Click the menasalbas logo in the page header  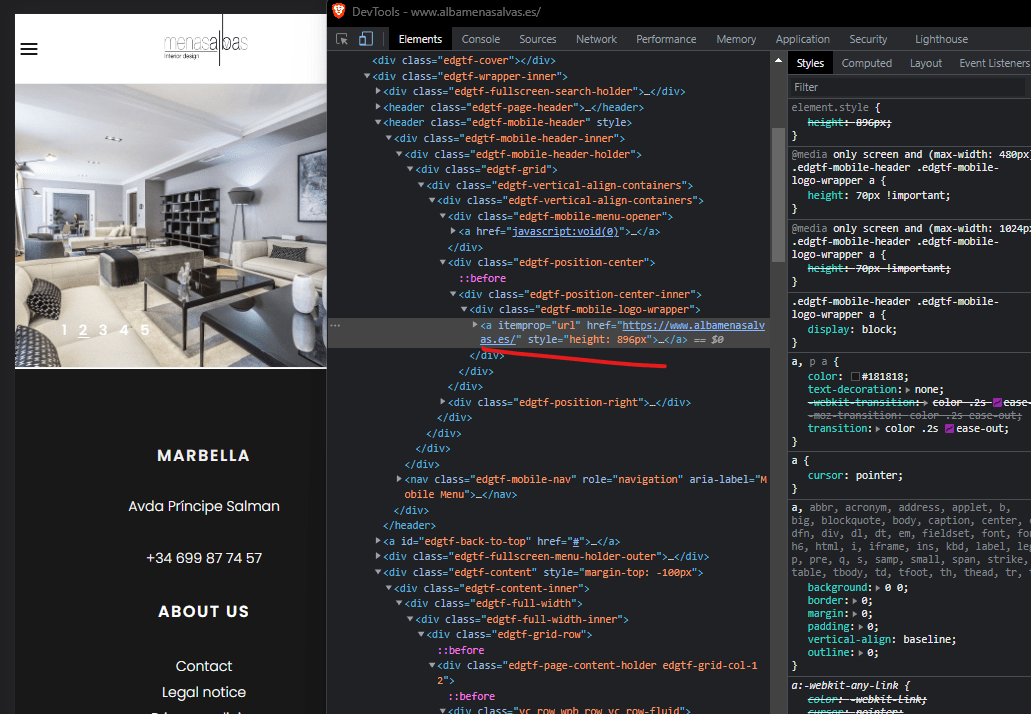point(206,43)
